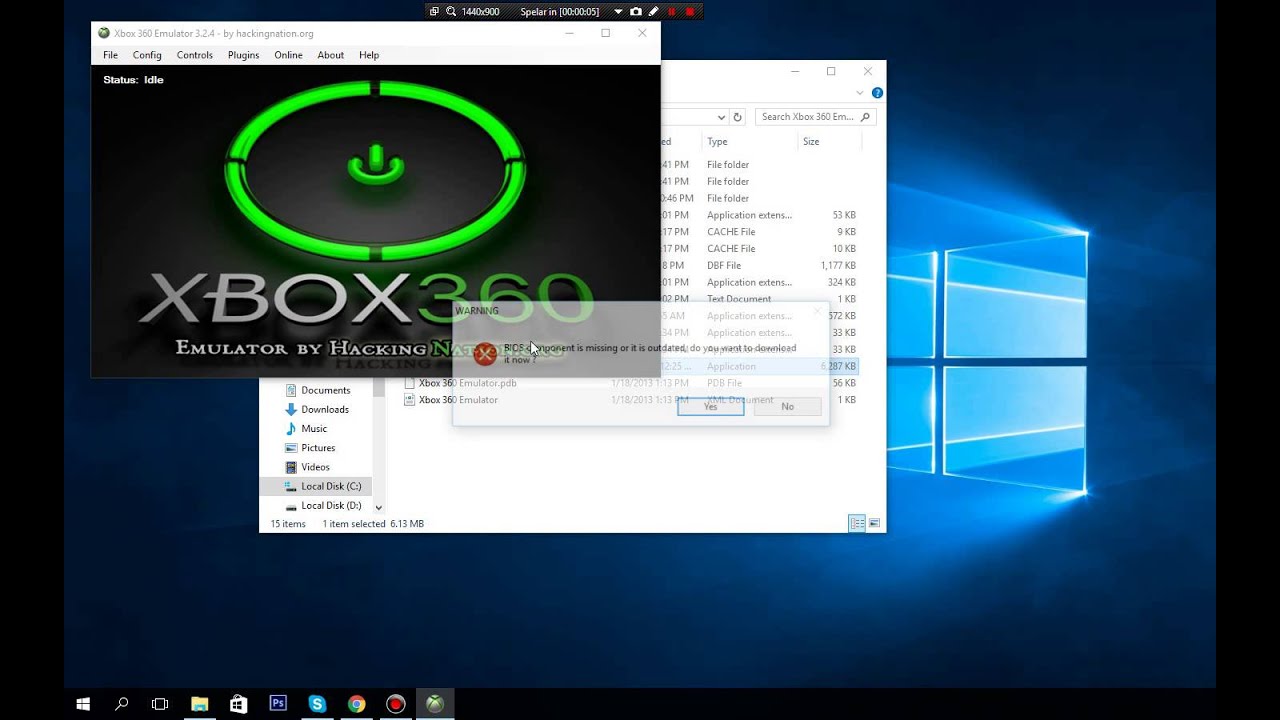The width and height of the screenshot is (1280, 720).
Task: Open Documents in Explorer sidebar
Action: (x=325, y=390)
